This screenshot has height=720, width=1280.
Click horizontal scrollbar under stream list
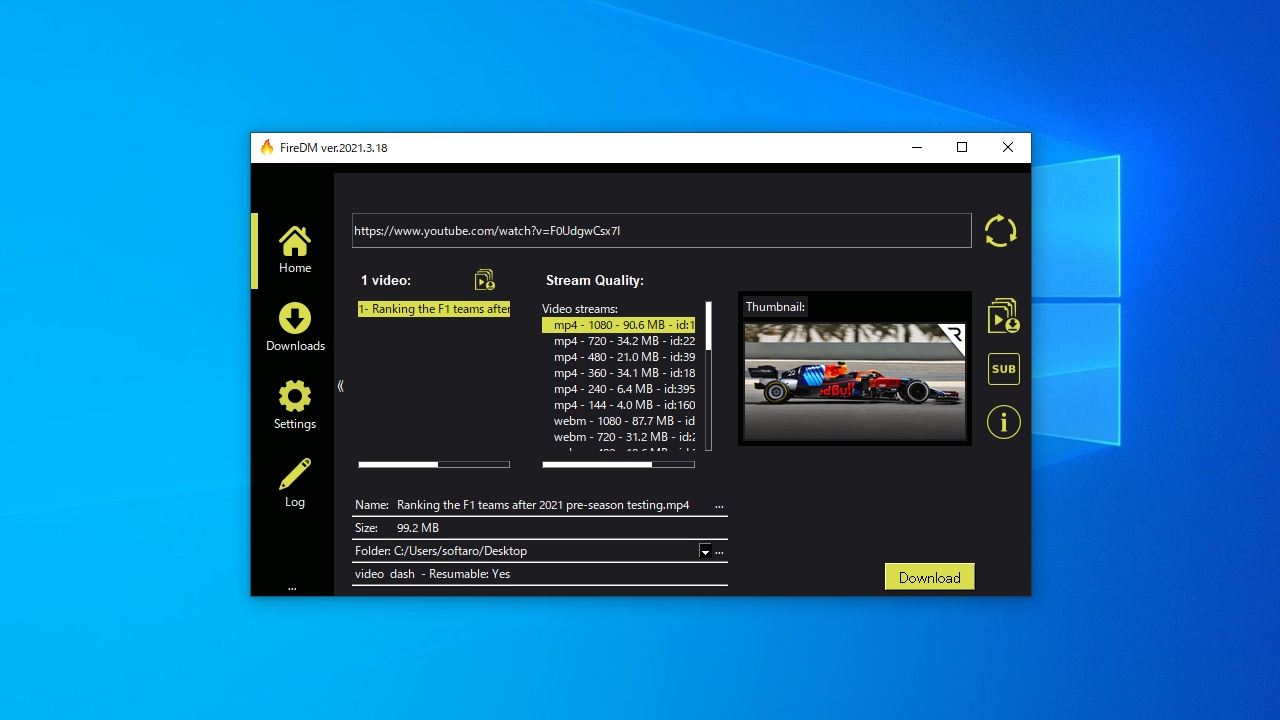tap(618, 464)
